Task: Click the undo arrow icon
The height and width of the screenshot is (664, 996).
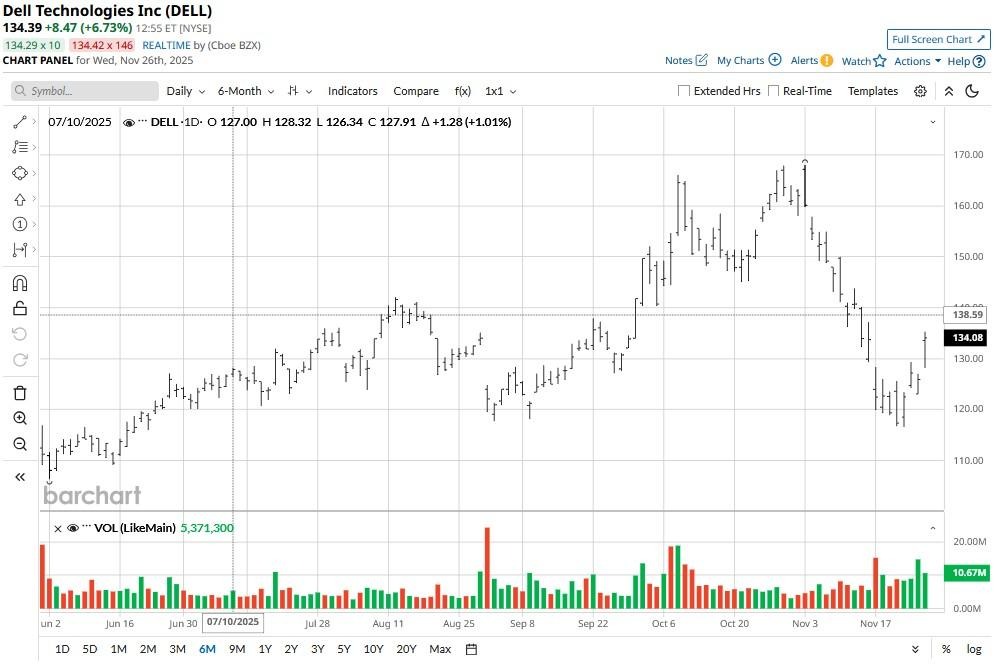Action: pos(20,334)
